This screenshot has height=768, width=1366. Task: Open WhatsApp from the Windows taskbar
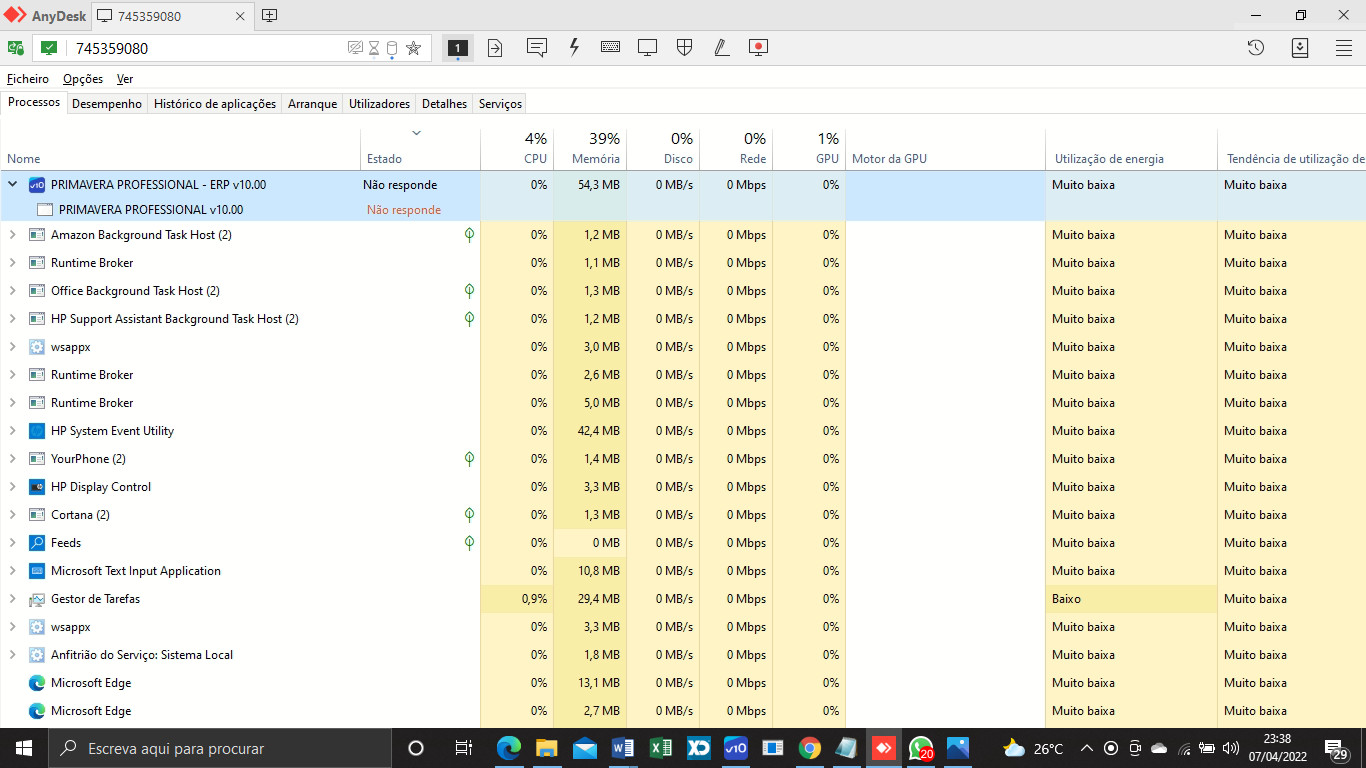pos(920,748)
